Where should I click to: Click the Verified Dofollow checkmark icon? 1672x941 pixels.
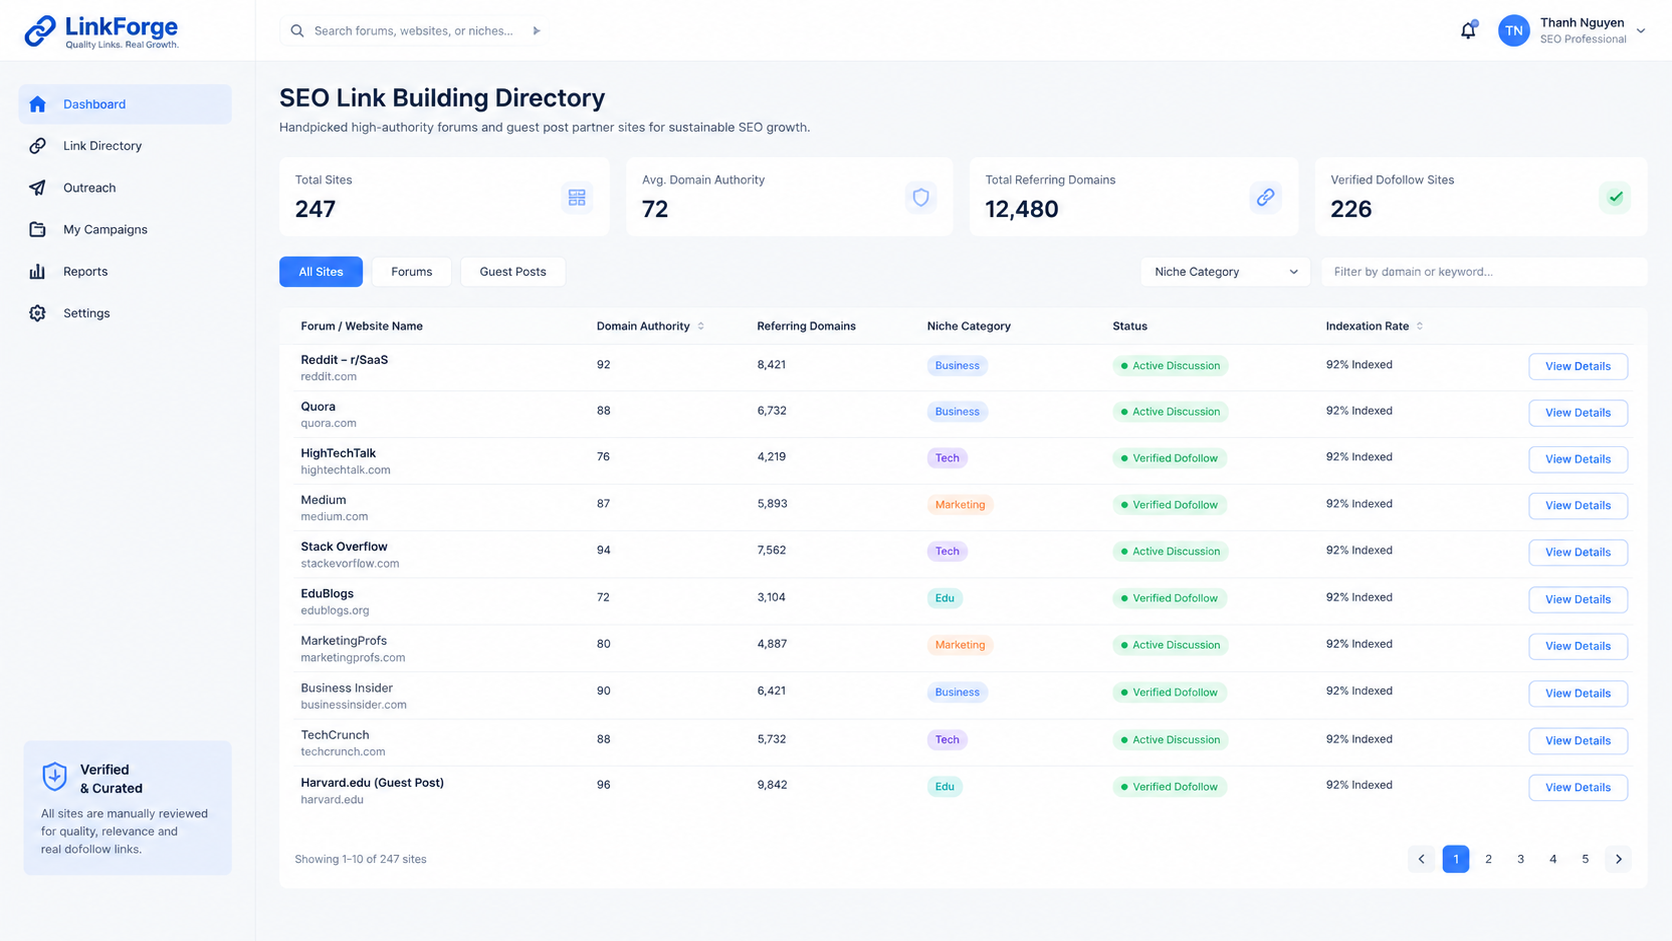(x=1615, y=197)
